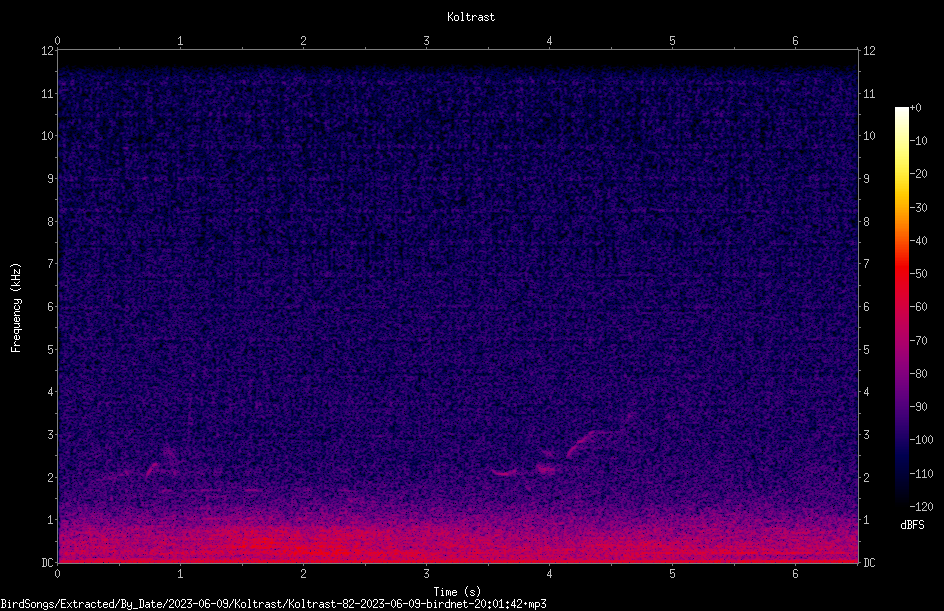Select the BirdSongs file path text at bottom
This screenshot has height=611, width=944.
coord(273,604)
